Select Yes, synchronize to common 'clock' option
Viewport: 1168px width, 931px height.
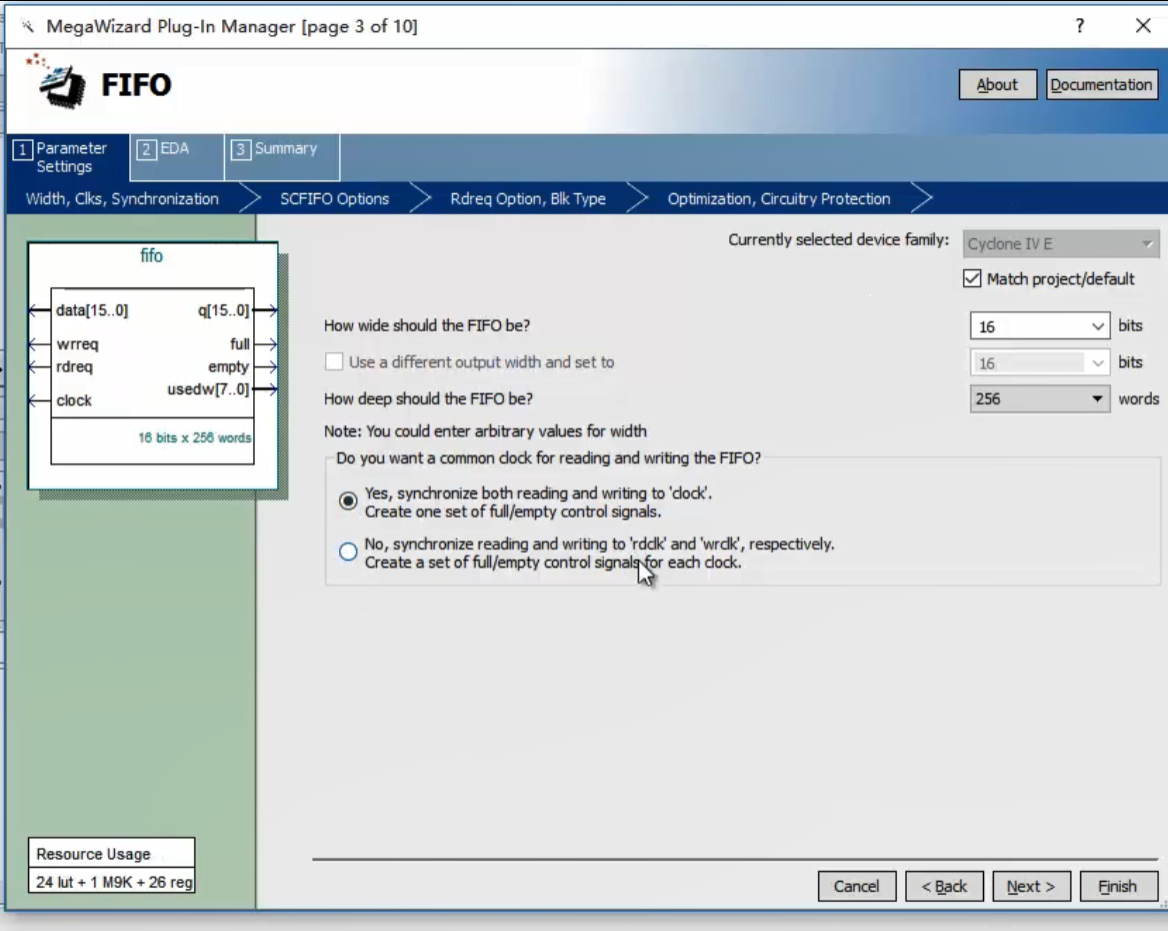348,501
